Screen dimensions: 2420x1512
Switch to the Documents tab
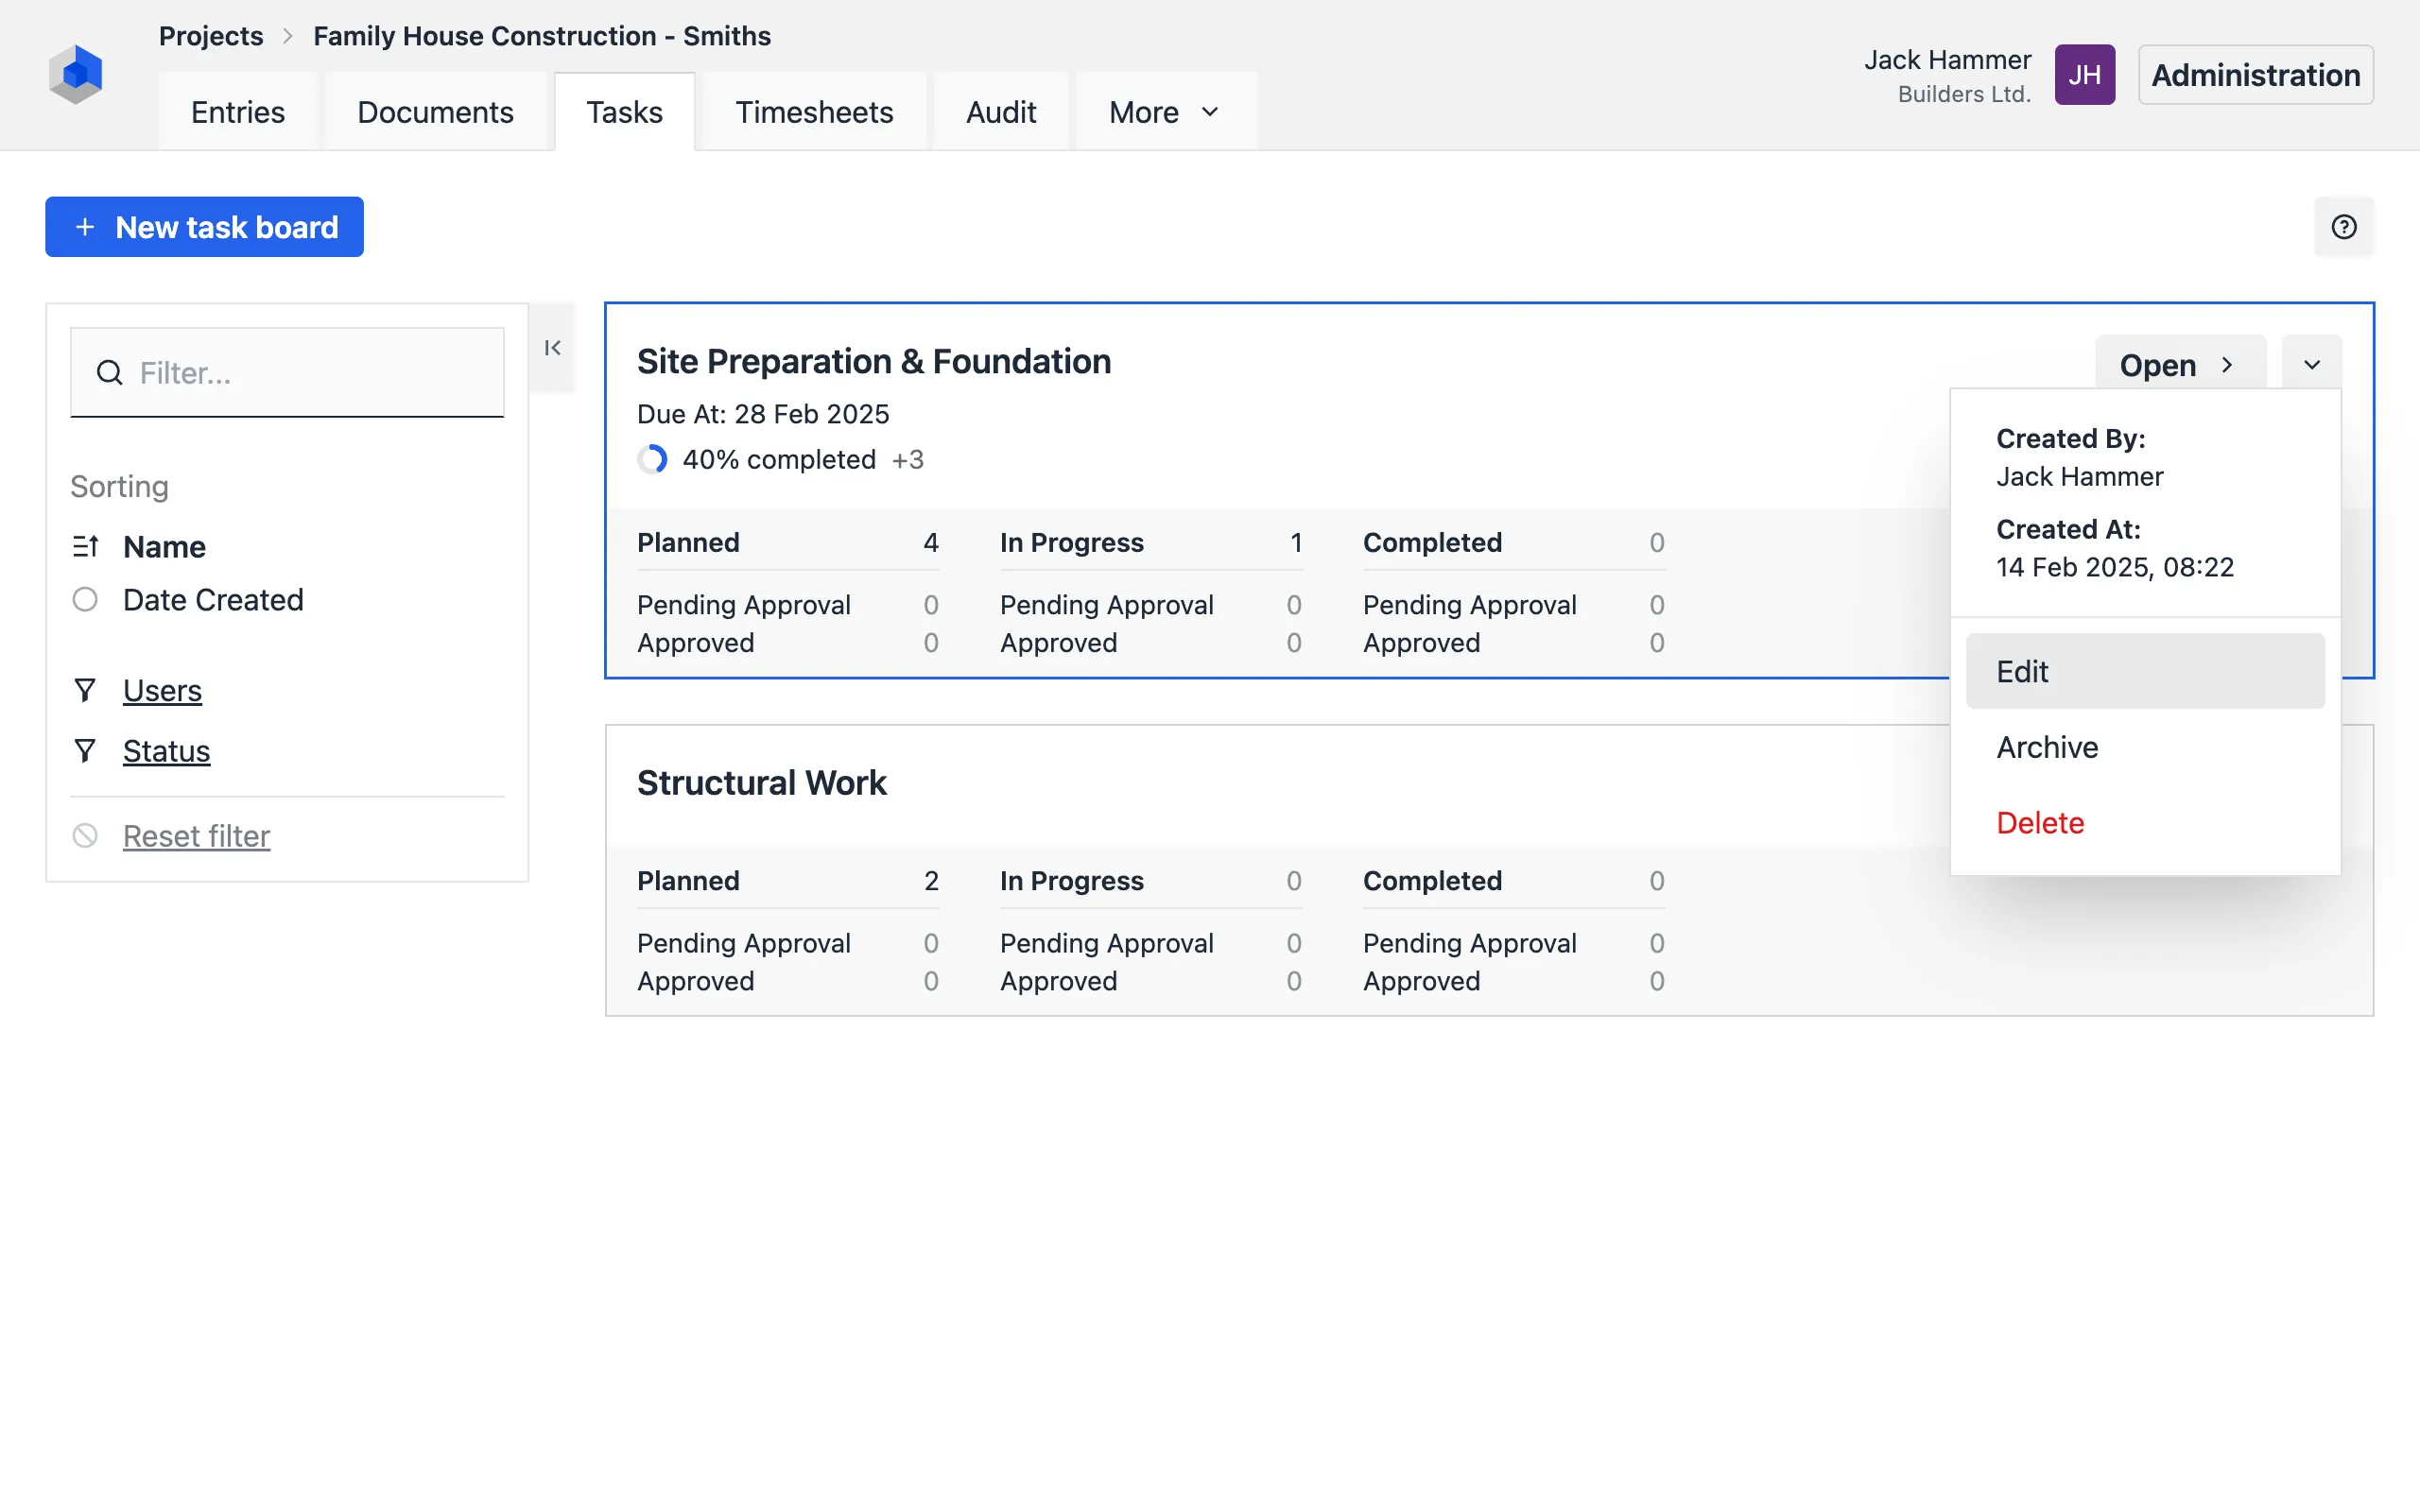(x=435, y=112)
